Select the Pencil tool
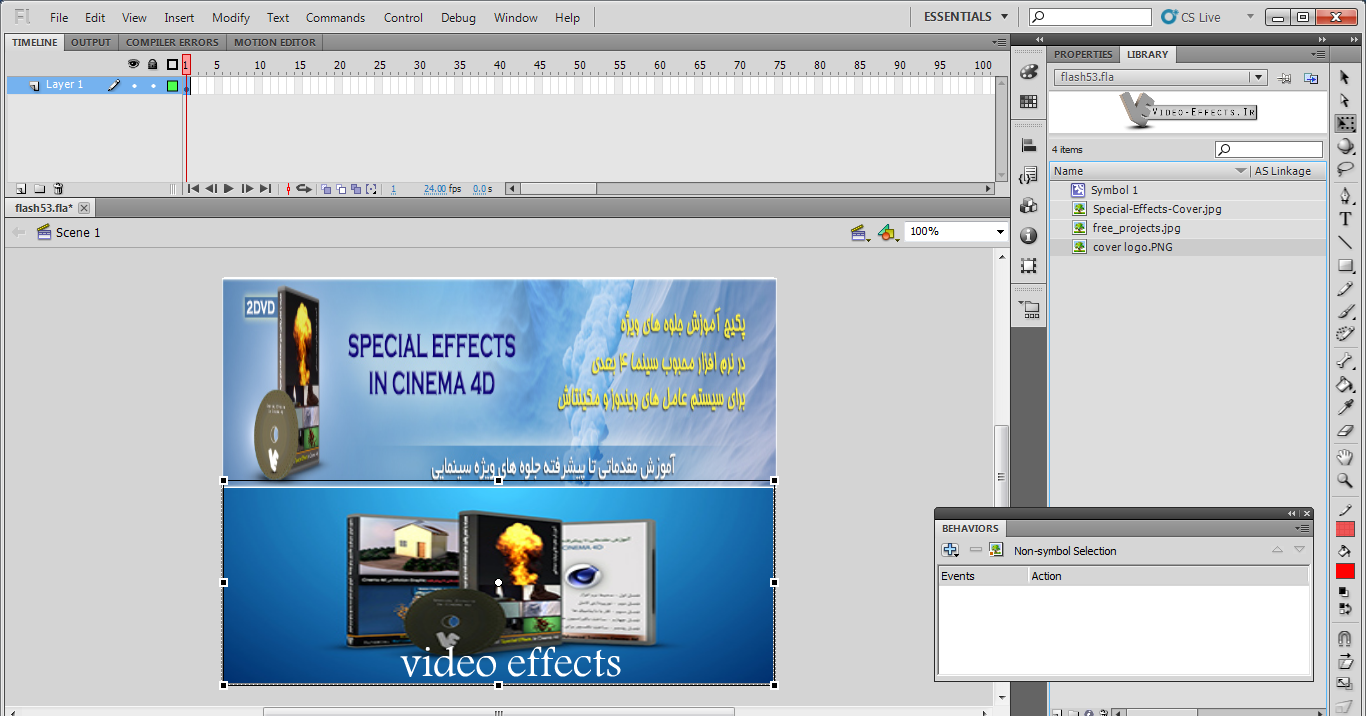 click(x=1345, y=289)
